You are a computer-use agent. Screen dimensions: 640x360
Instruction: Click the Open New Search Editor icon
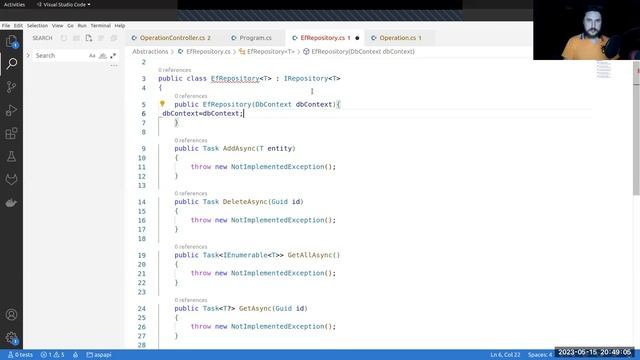(x=89, y=38)
